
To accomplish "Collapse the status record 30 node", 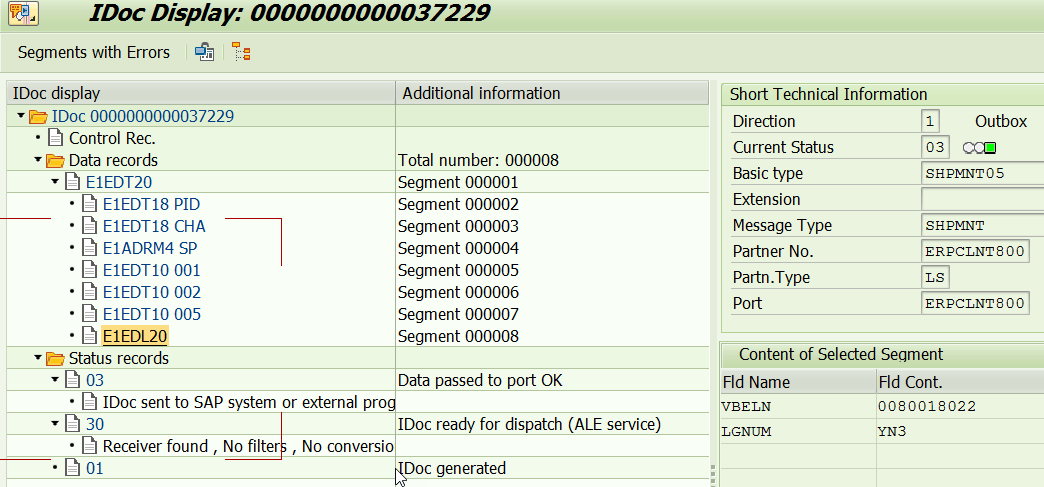I will (x=55, y=424).
